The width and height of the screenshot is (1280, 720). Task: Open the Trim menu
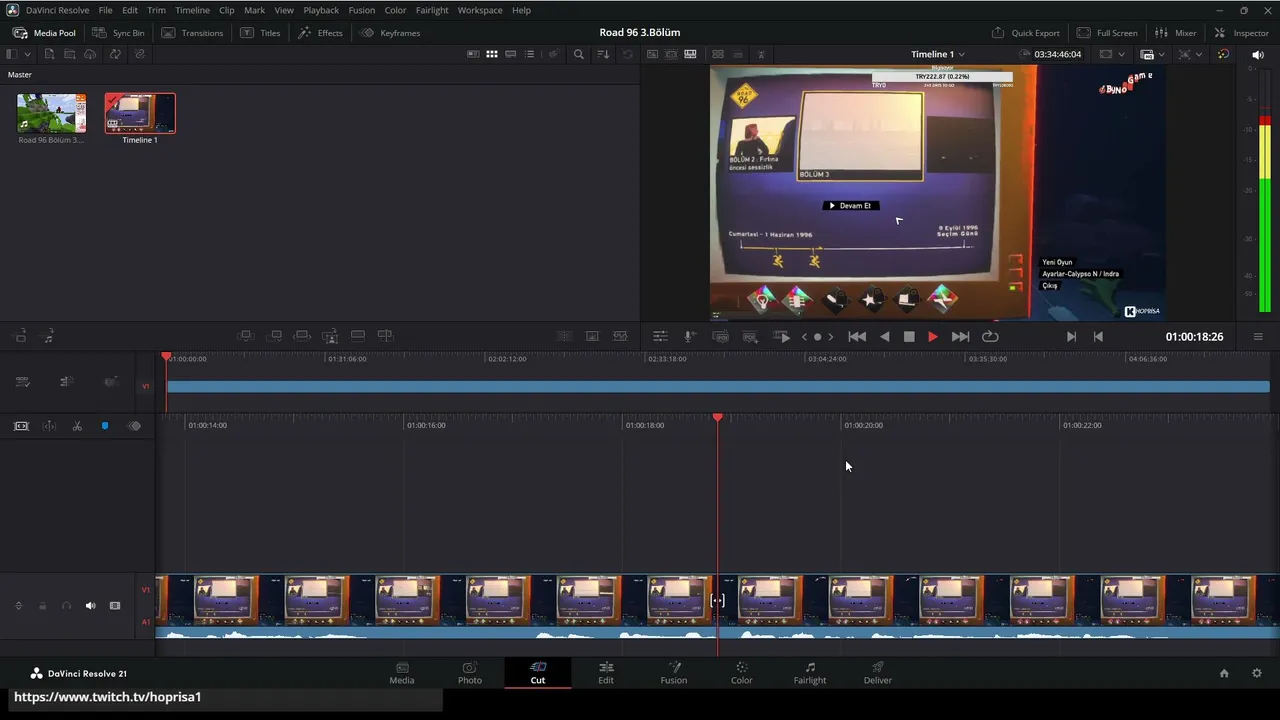156,10
